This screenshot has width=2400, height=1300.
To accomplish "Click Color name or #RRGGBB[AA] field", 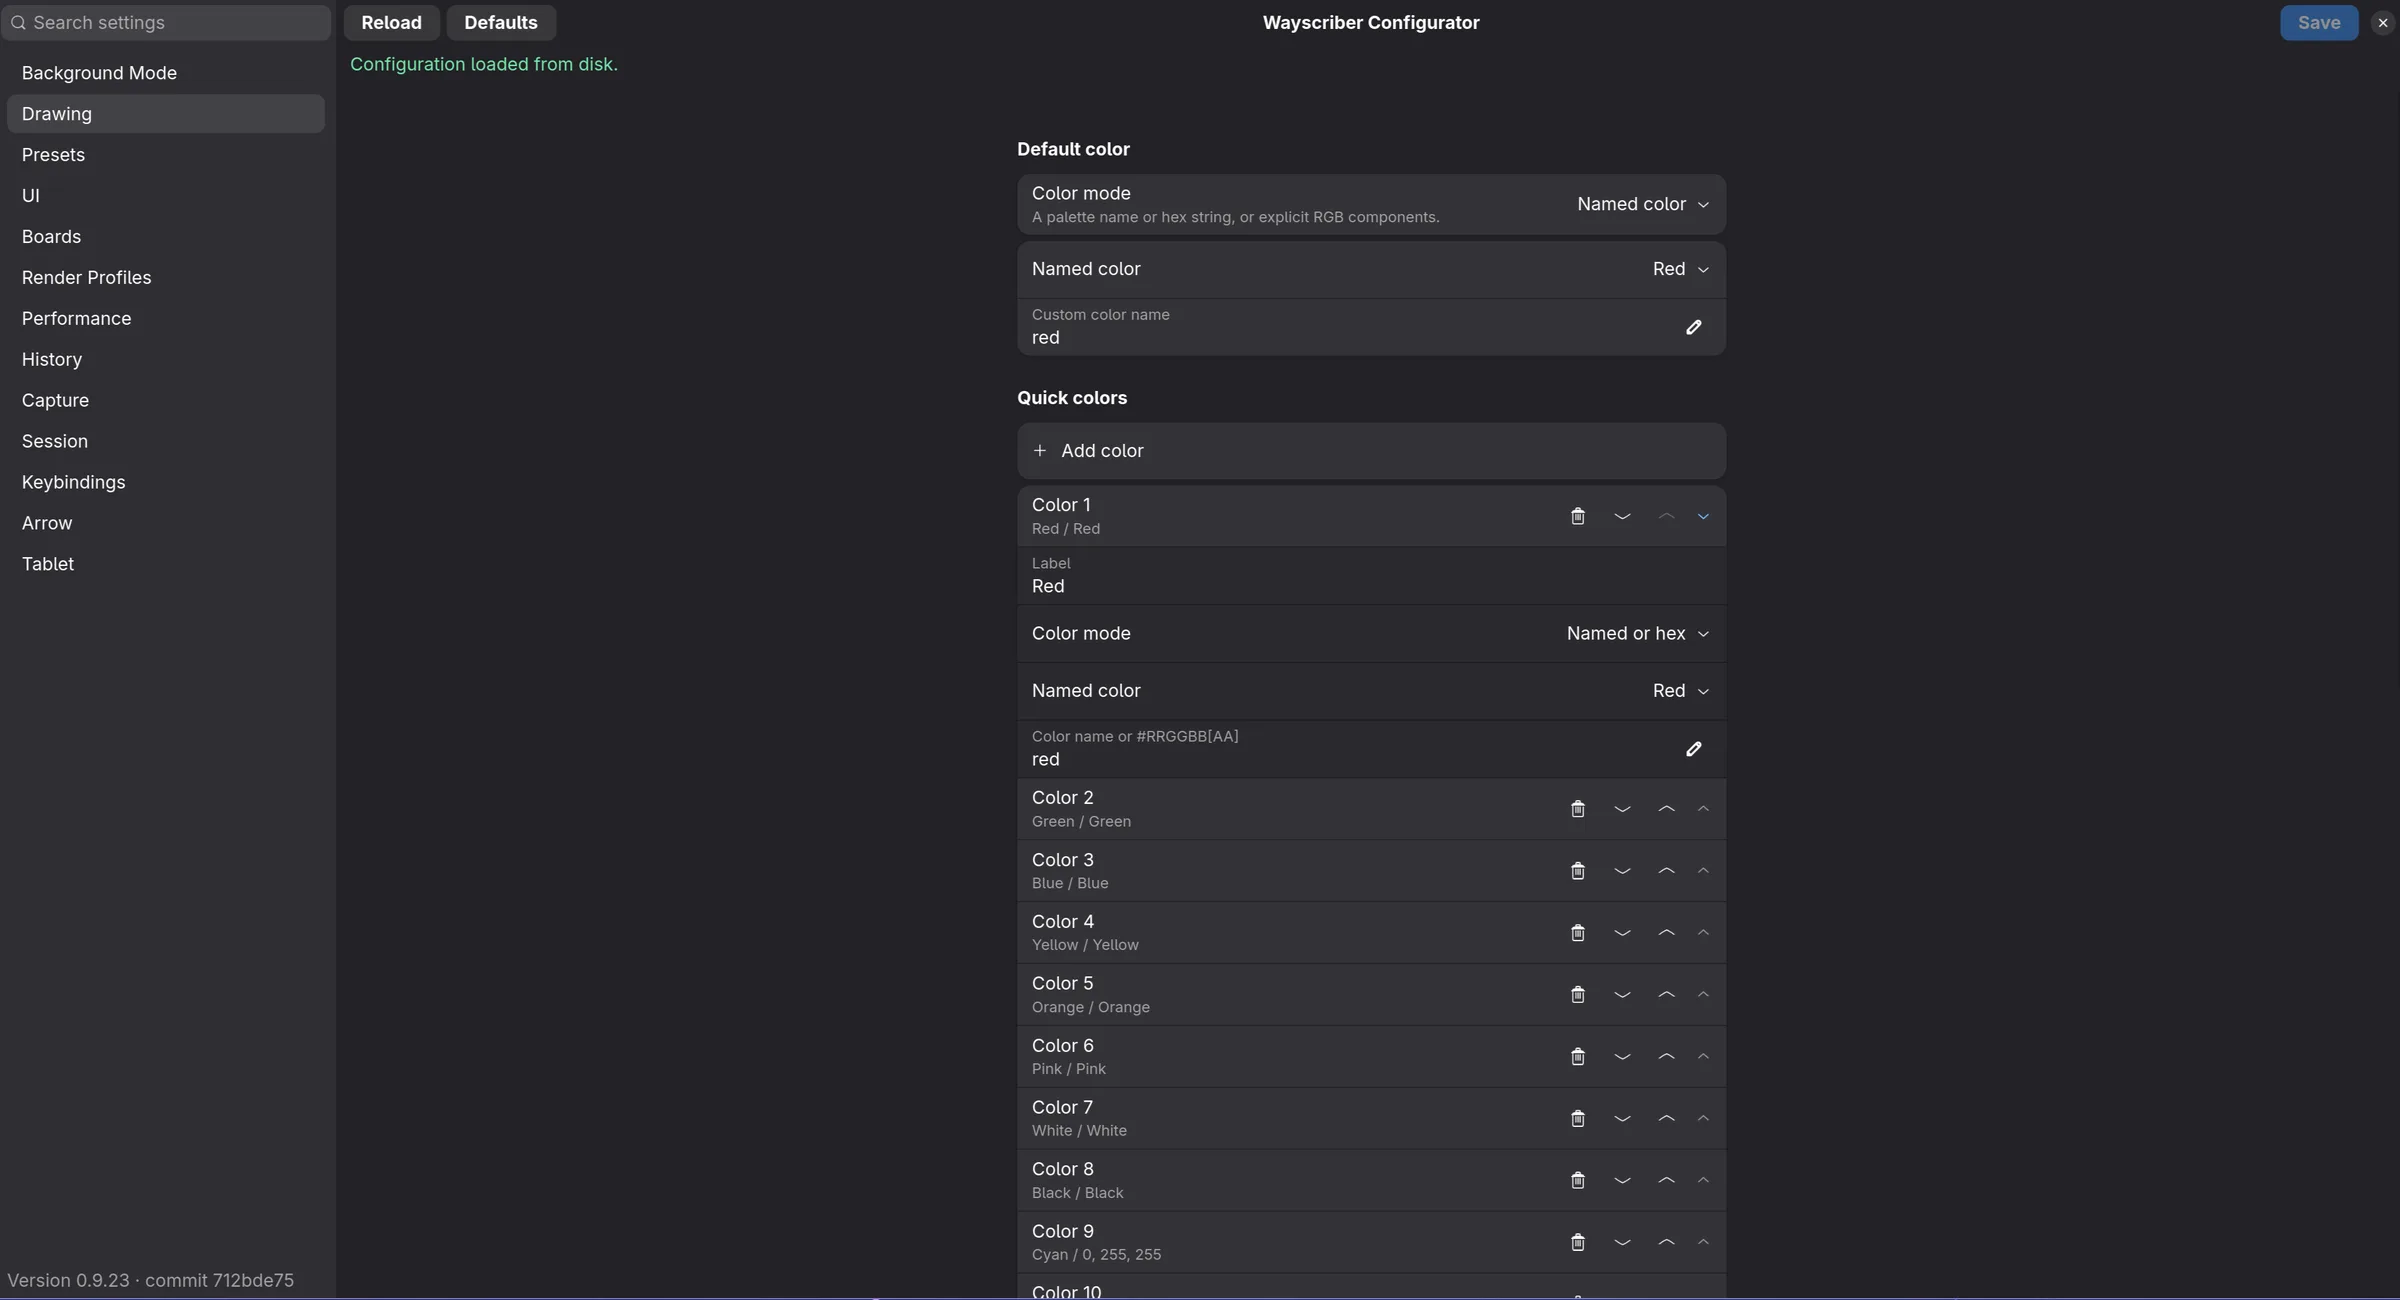I will pos(1371,749).
